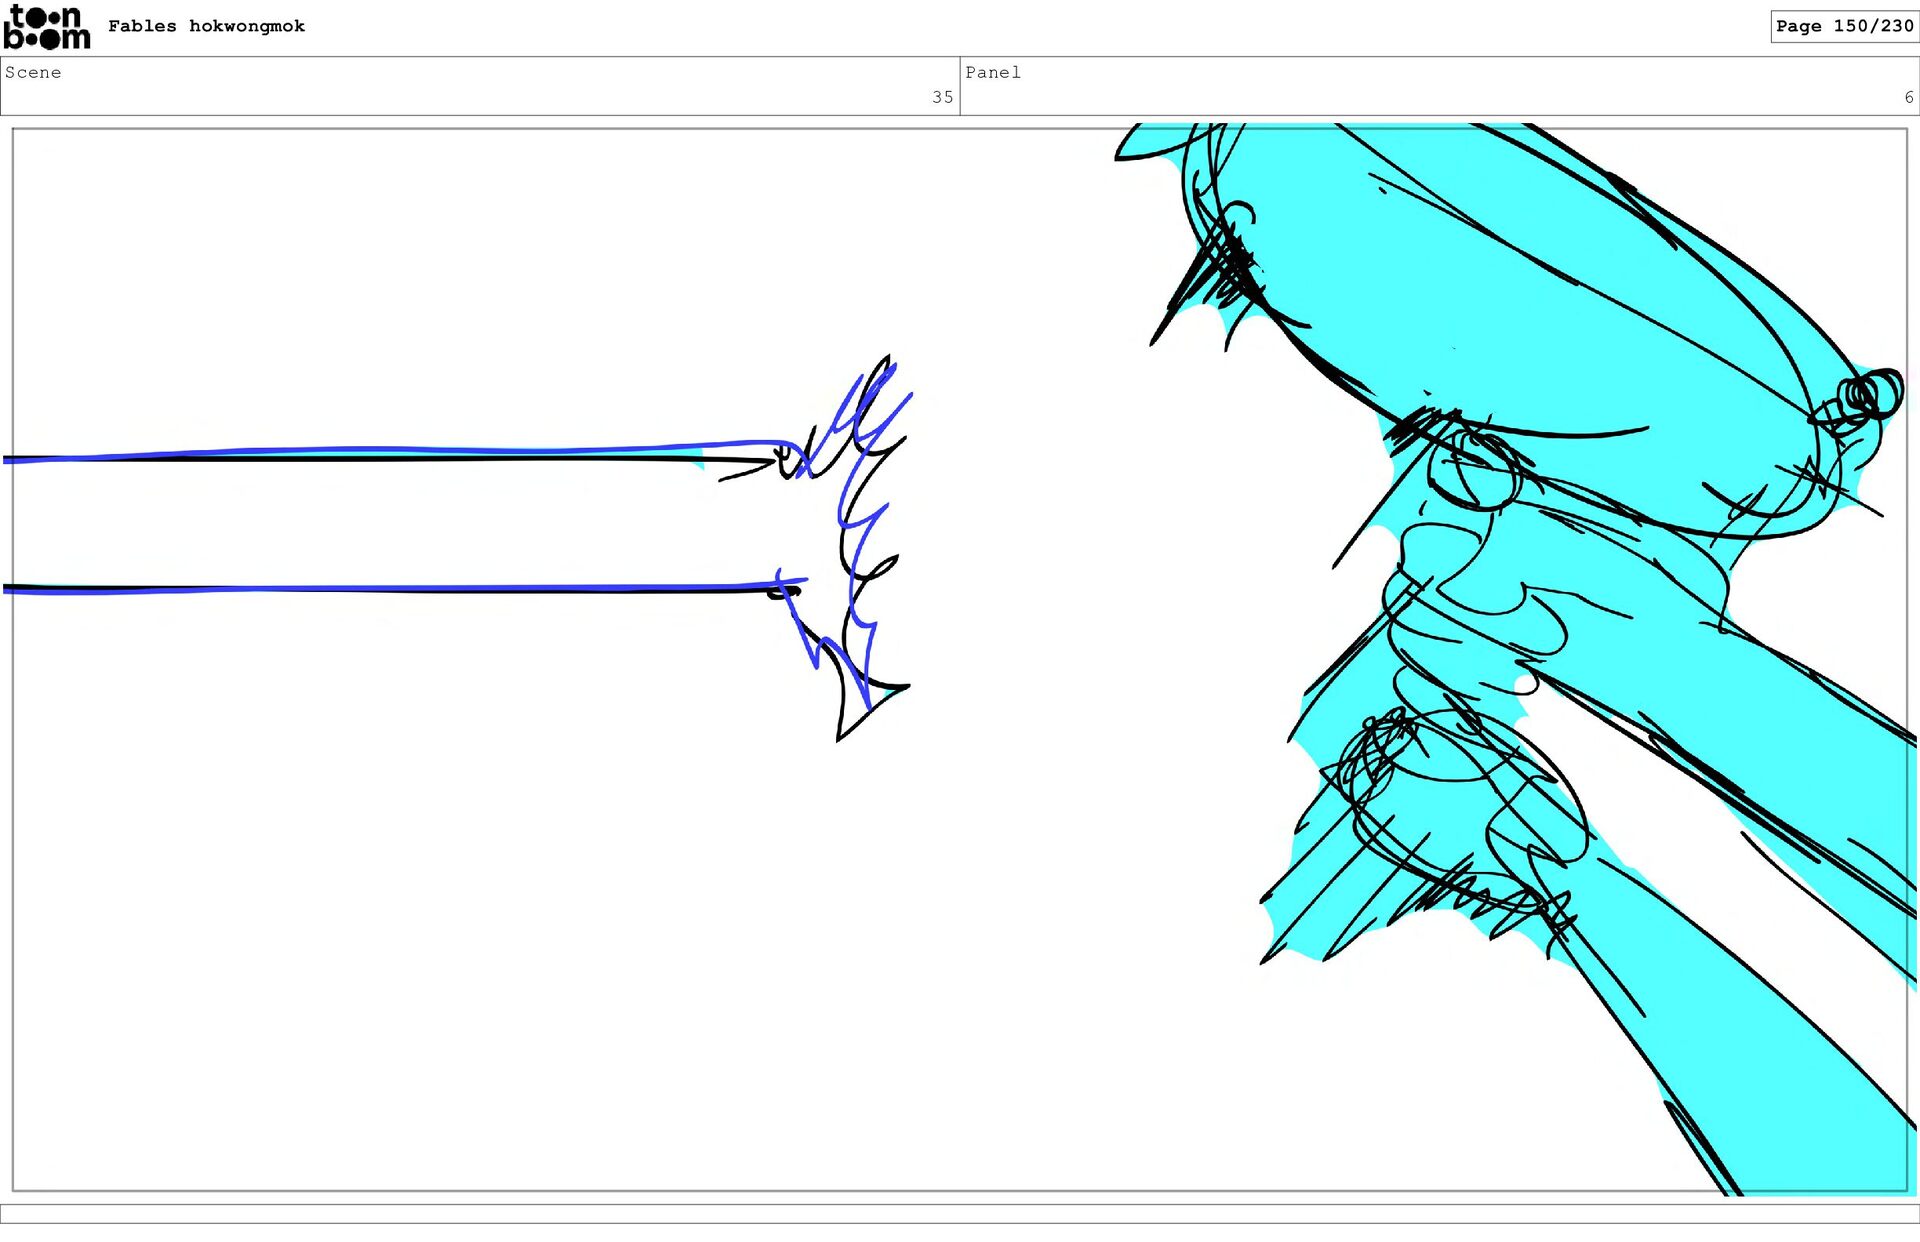The image size is (1920, 1242).
Task: Click the upper blue beam line
Action: pos(400,451)
